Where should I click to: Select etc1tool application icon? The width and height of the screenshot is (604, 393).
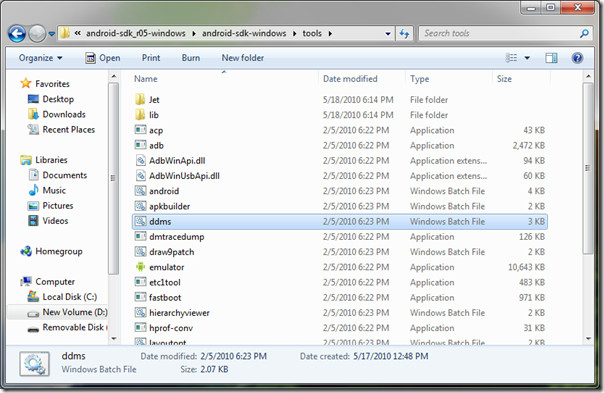(140, 282)
